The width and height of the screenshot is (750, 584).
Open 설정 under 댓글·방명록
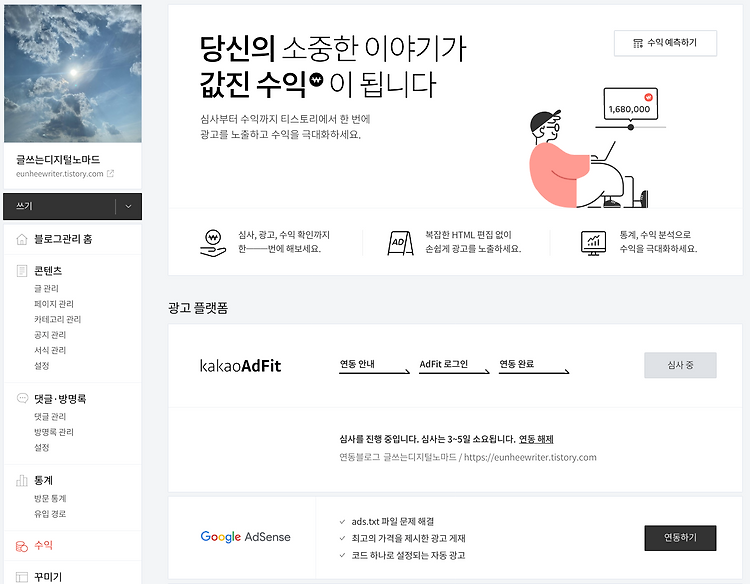coord(42,447)
